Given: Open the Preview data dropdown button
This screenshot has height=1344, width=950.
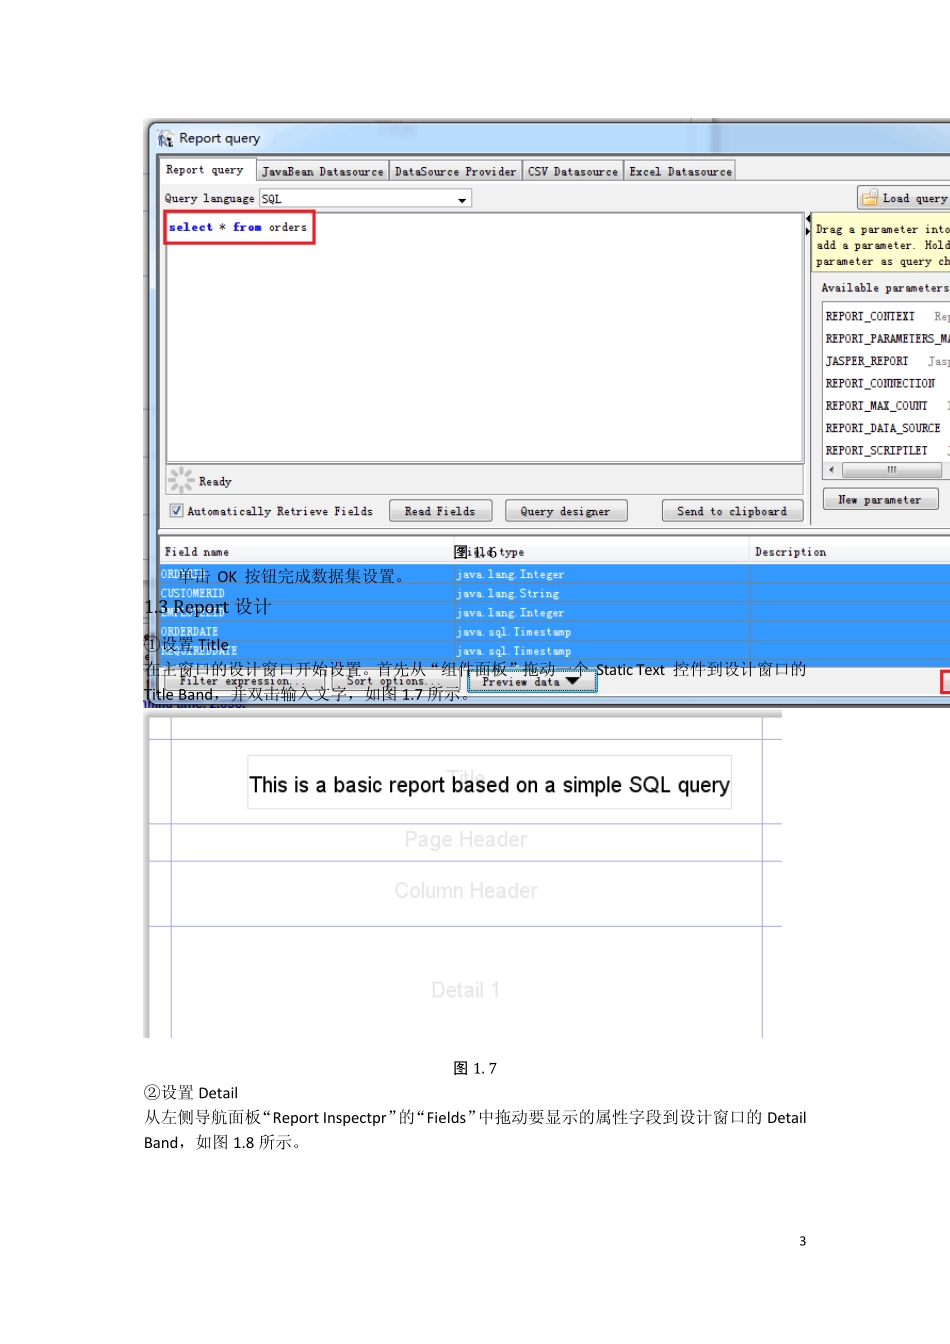Looking at the screenshot, I should (x=531, y=682).
